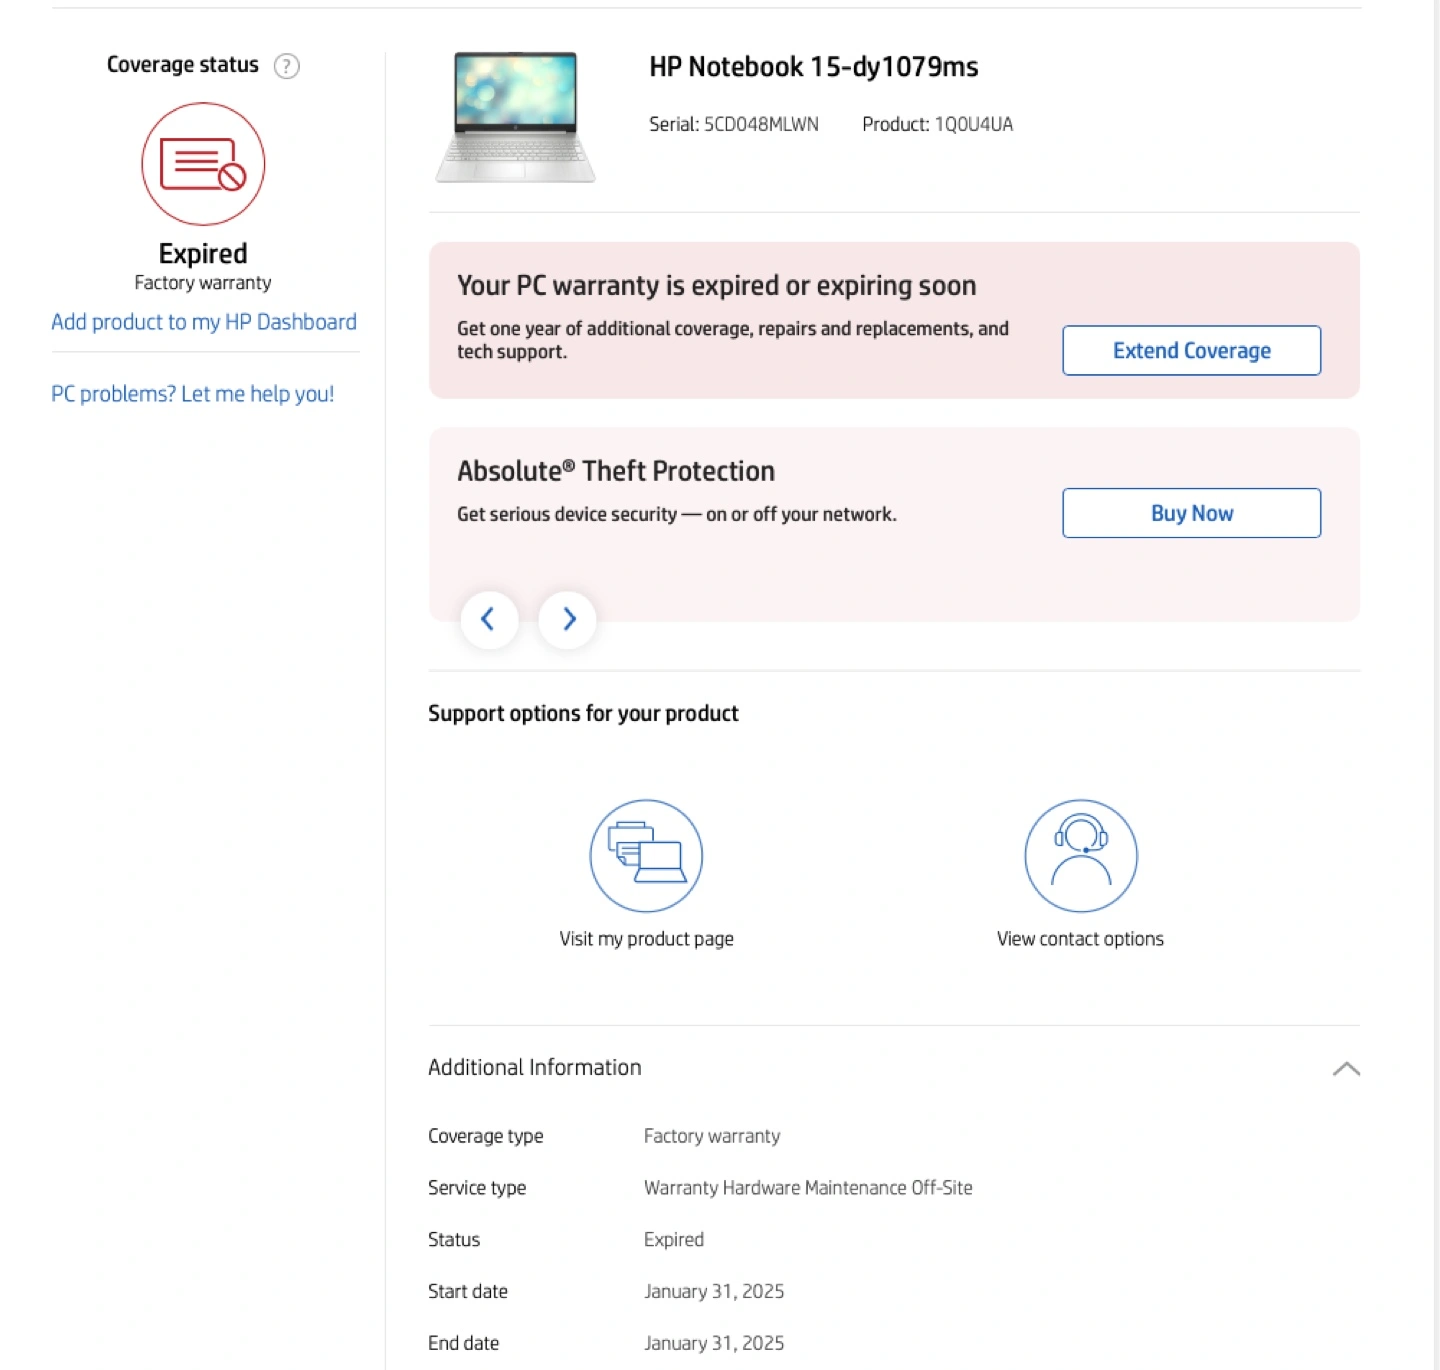Click the Service type row label
The image size is (1440, 1370).
coord(477,1188)
